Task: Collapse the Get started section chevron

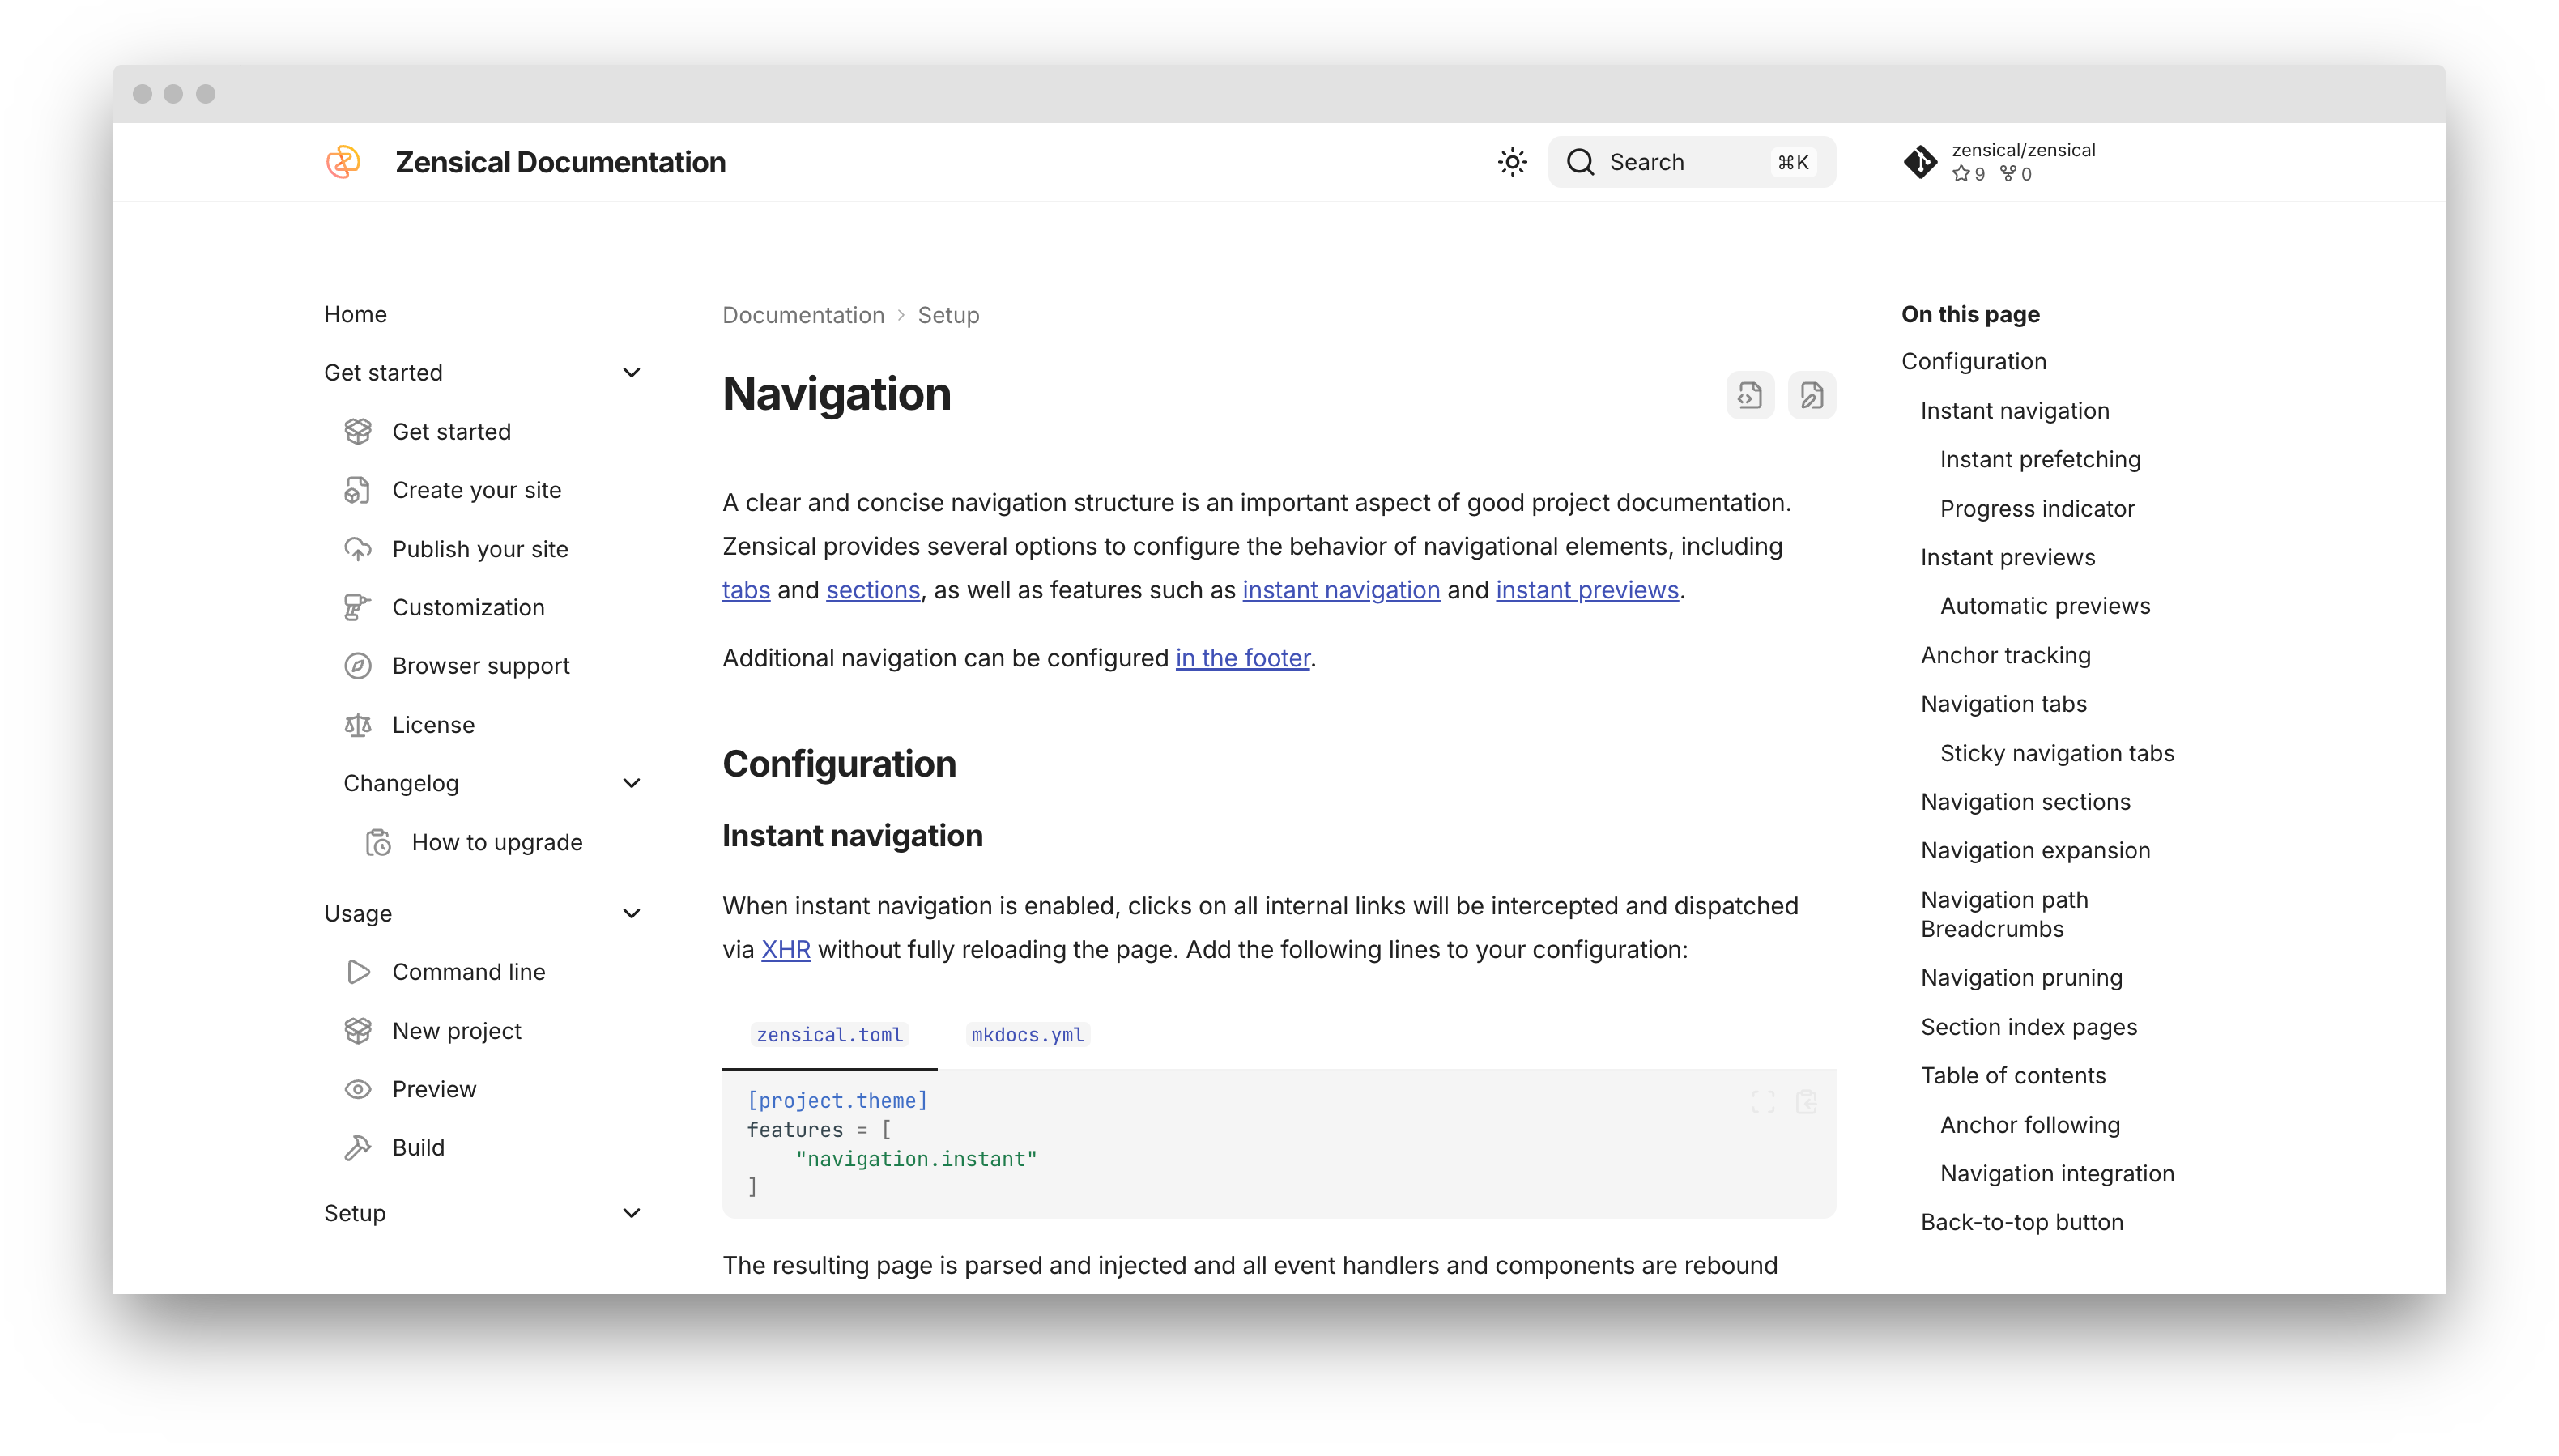Action: (631, 373)
